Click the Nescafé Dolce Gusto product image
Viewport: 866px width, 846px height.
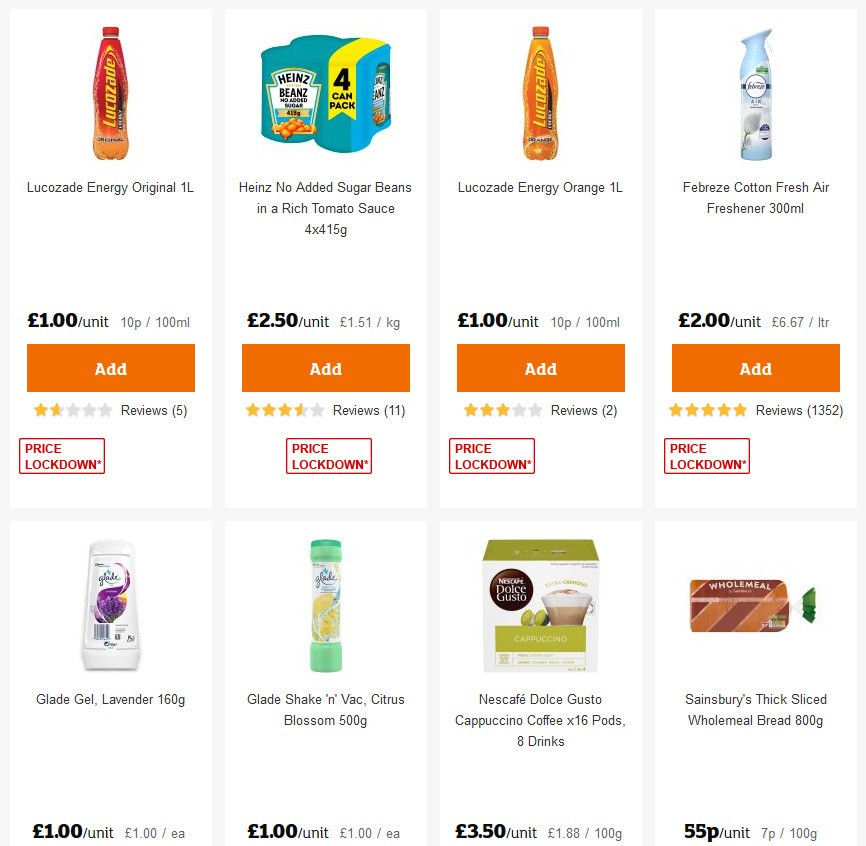pos(540,605)
